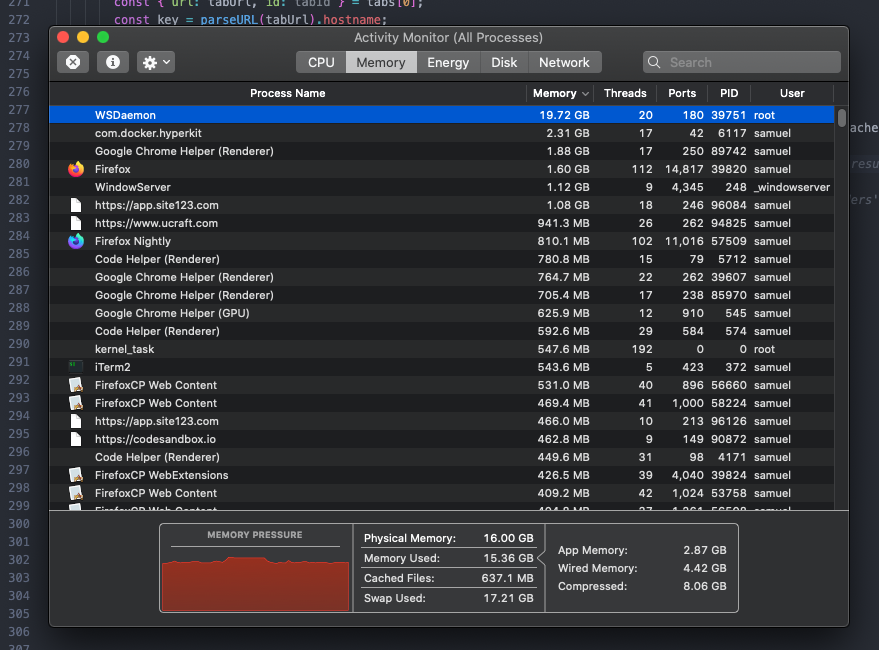The image size is (879, 650).
Task: Select Code Helper (Renderer) using 780.8 MB
Action: (442, 259)
